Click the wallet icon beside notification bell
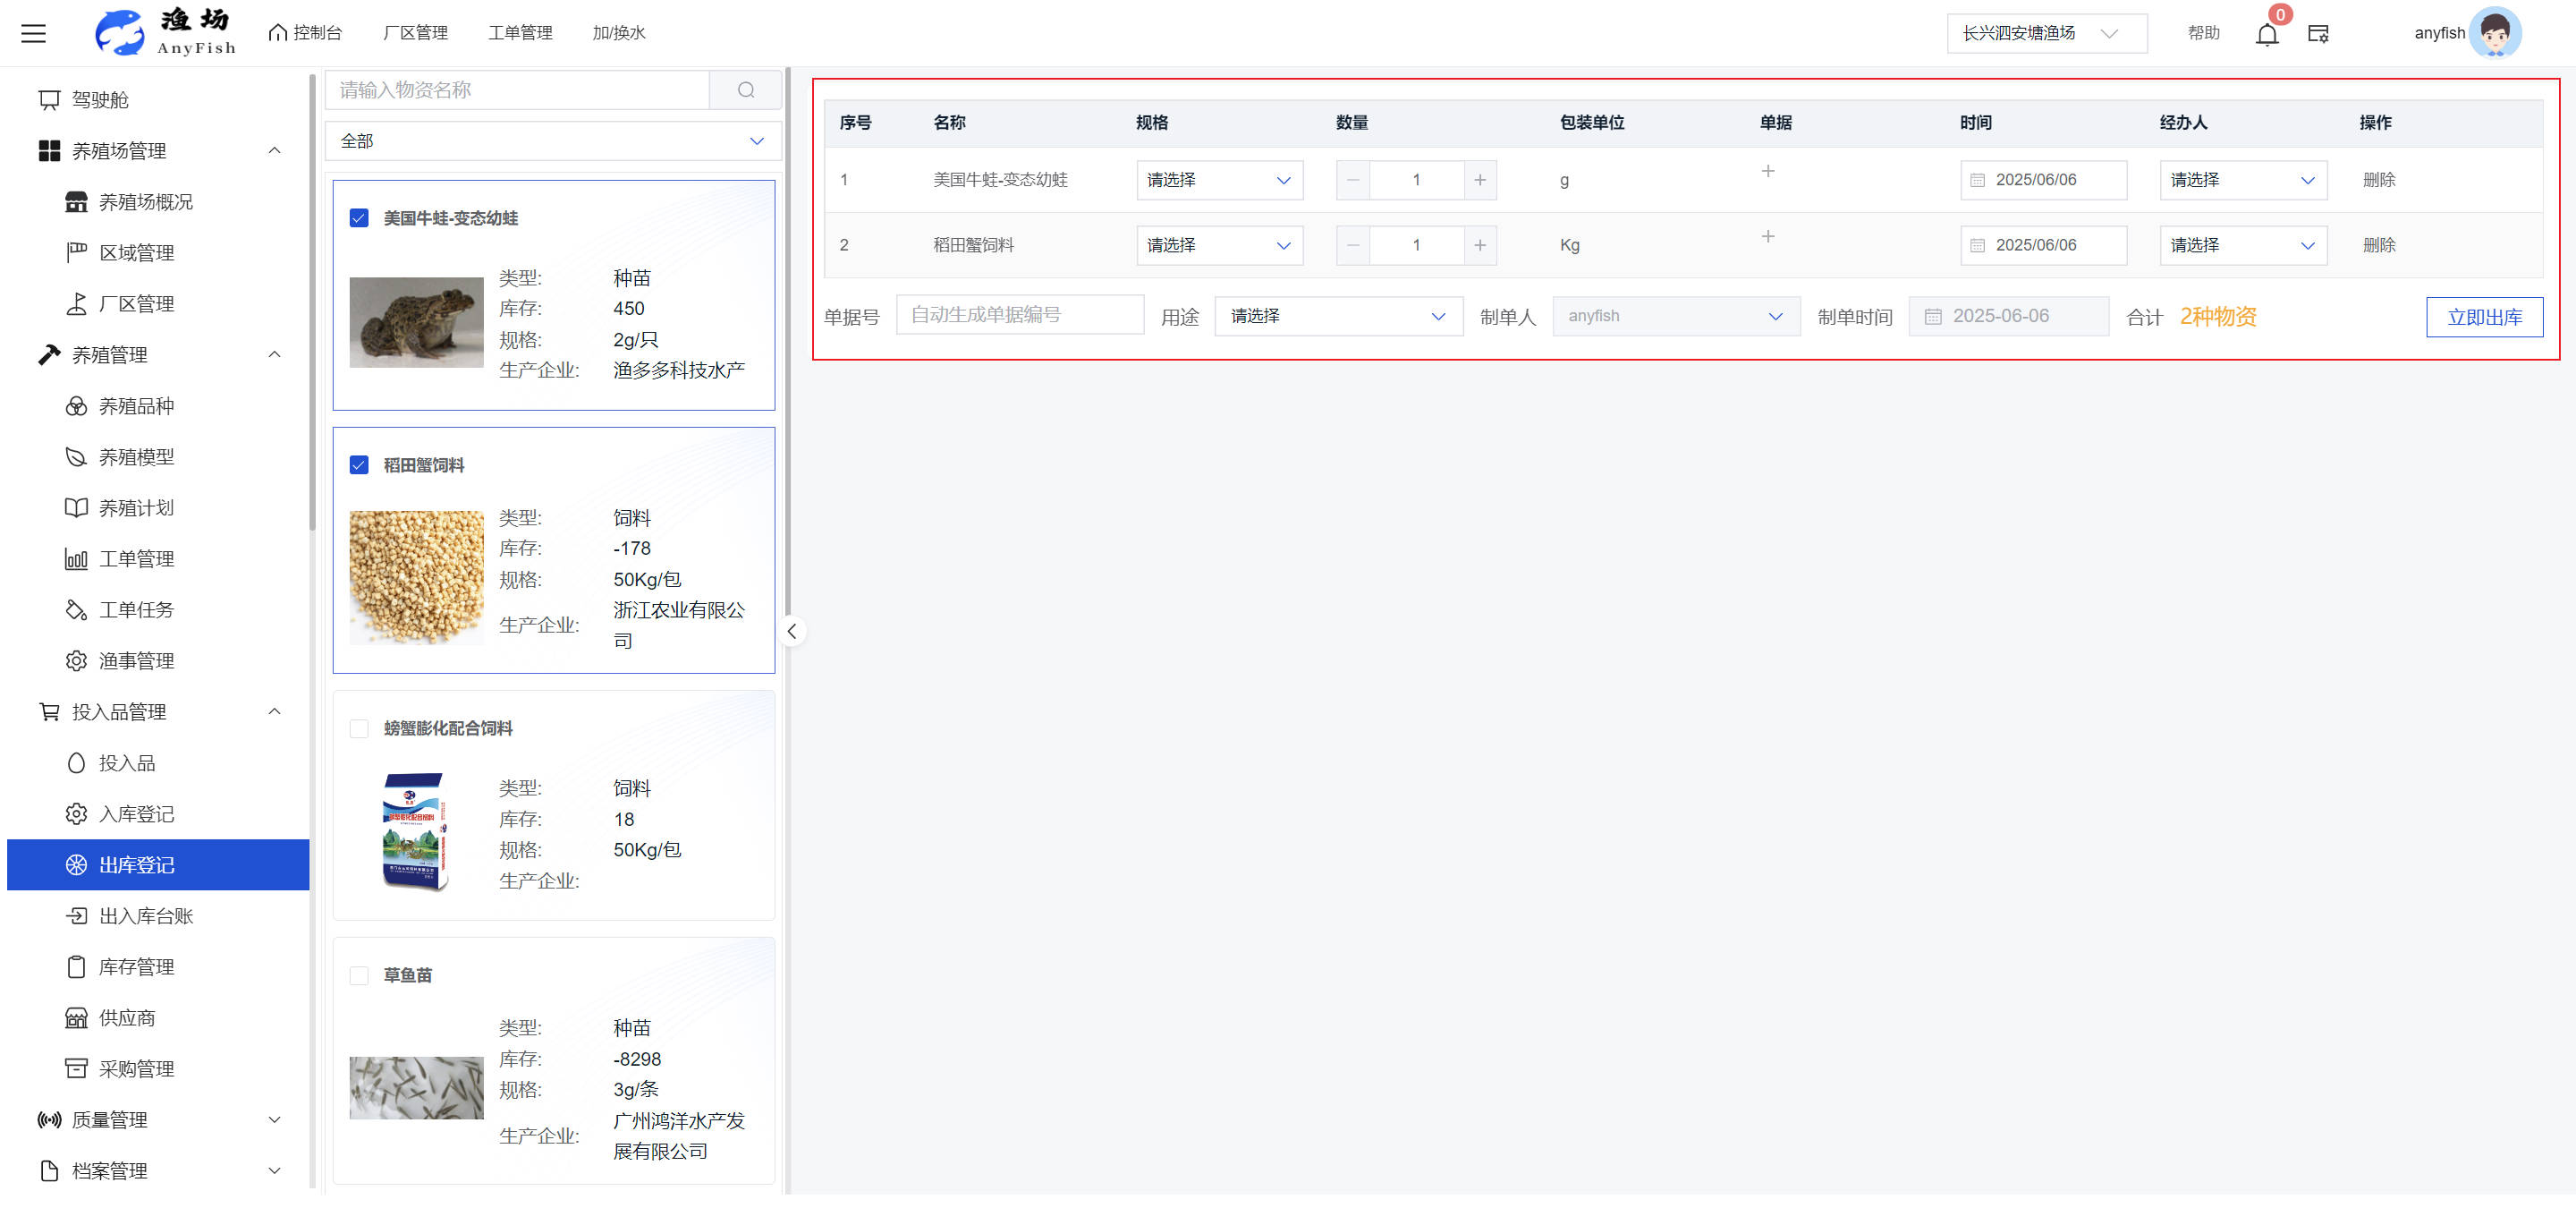Viewport: 2576px width, 1208px height. [2318, 34]
